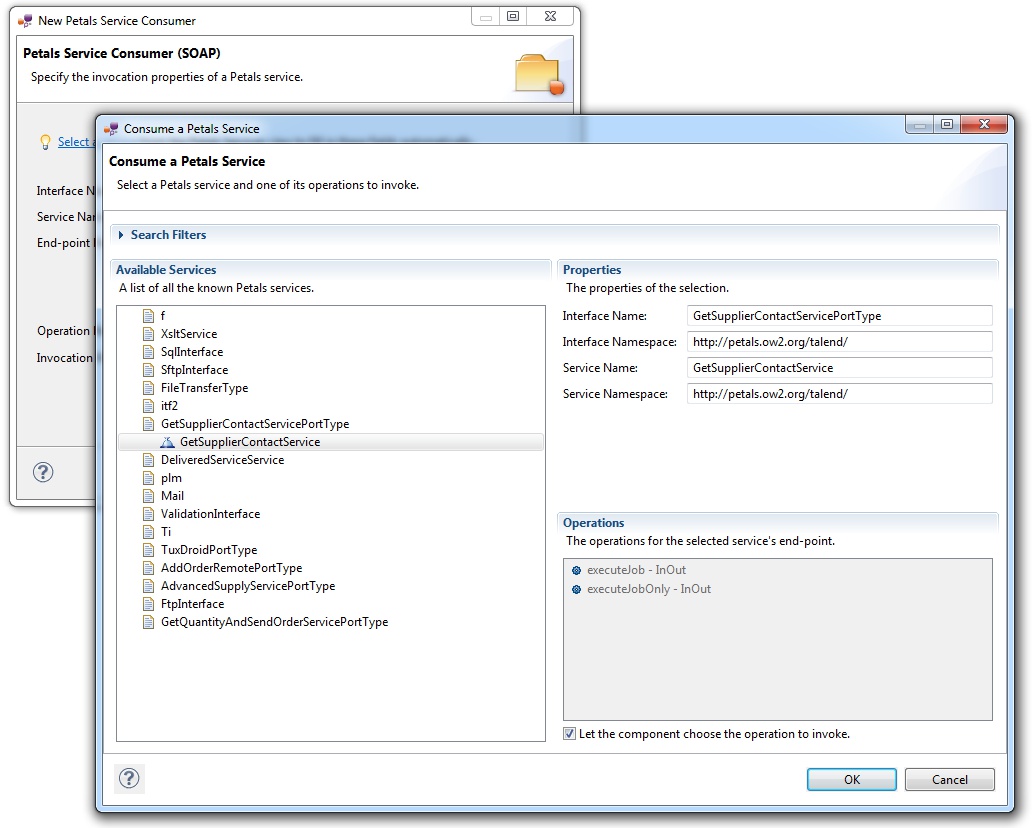Click the Mail interface file icon

148,496
